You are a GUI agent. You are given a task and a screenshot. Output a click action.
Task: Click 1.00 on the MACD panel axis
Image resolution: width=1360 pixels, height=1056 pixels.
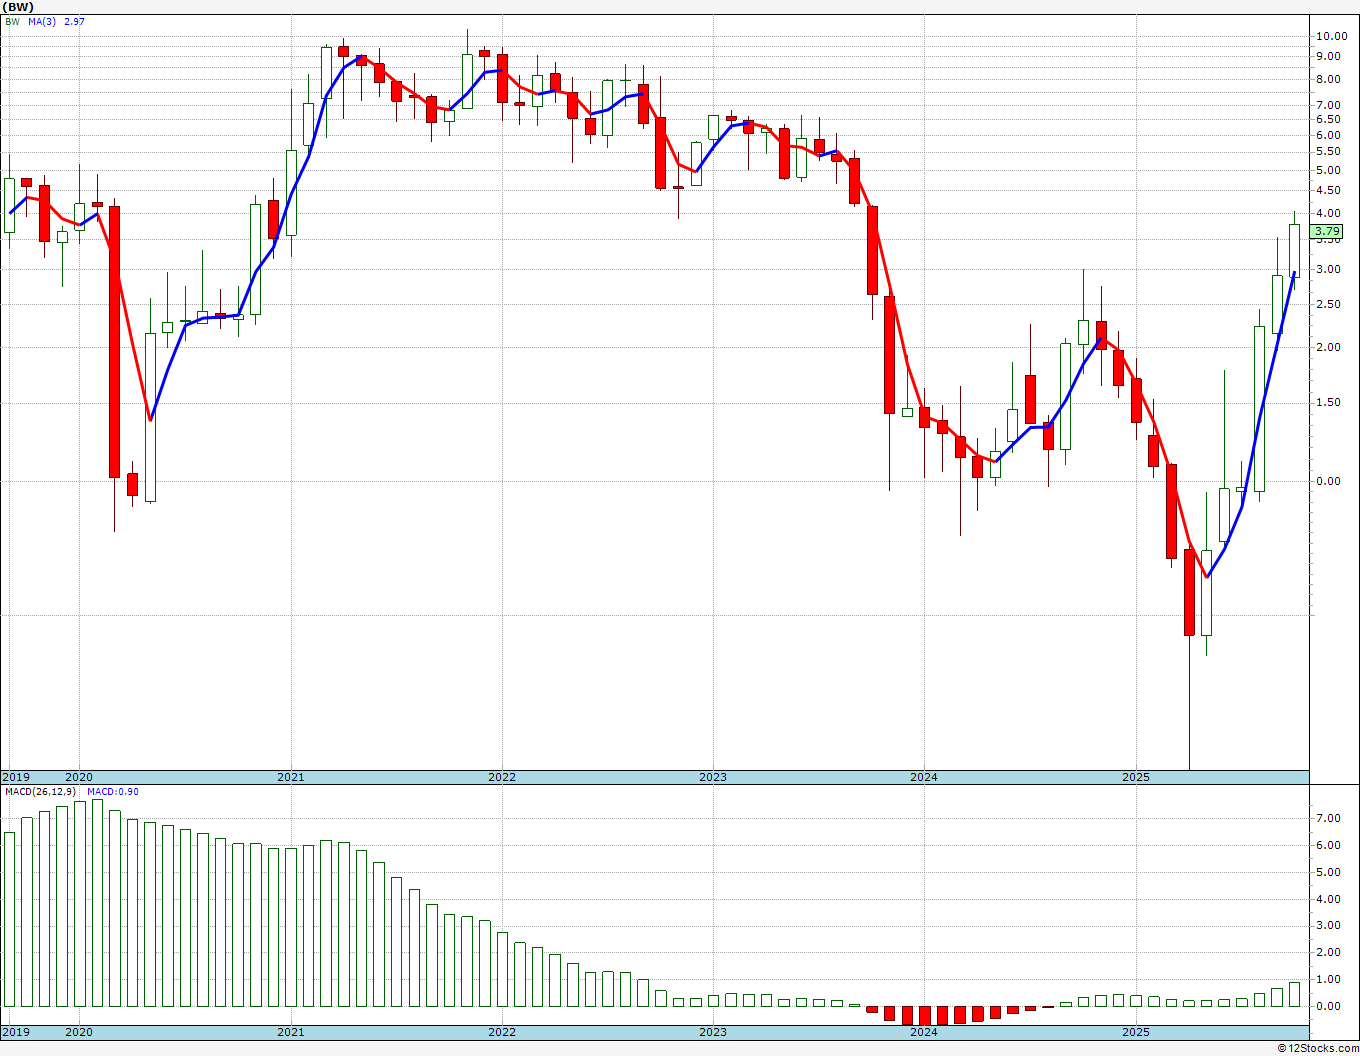click(x=1328, y=980)
